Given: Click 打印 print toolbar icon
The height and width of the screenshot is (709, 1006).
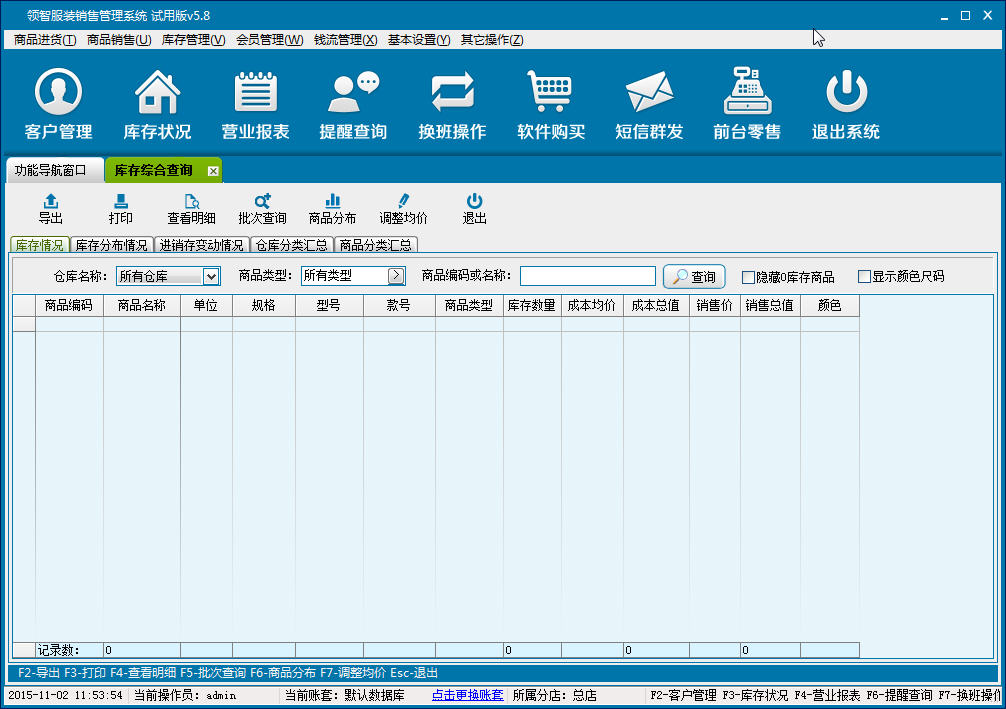Looking at the screenshot, I should 121,209.
